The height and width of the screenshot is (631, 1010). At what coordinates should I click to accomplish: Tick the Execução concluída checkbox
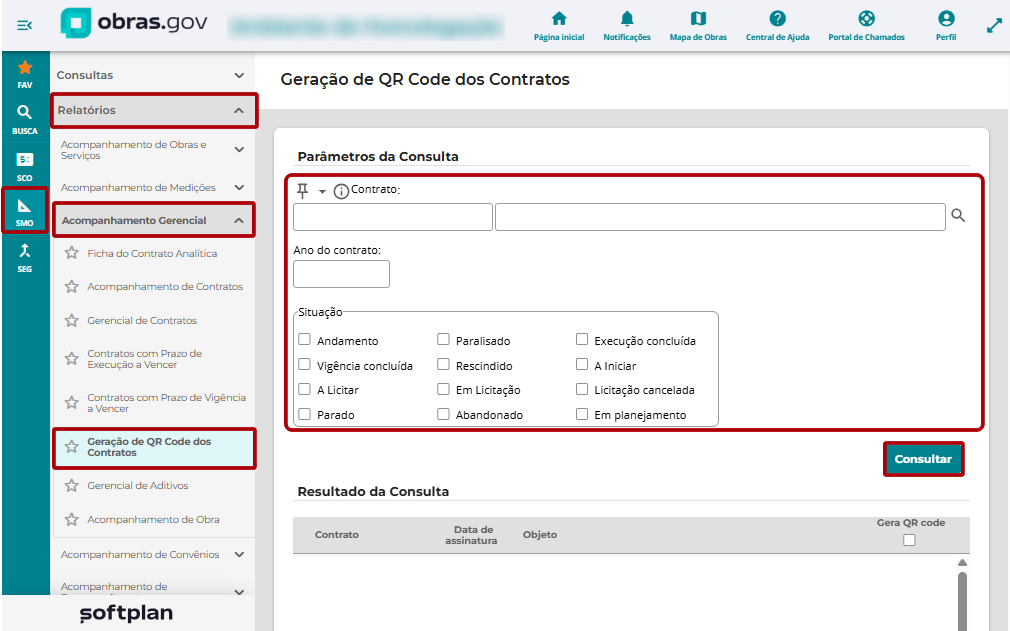(x=582, y=339)
